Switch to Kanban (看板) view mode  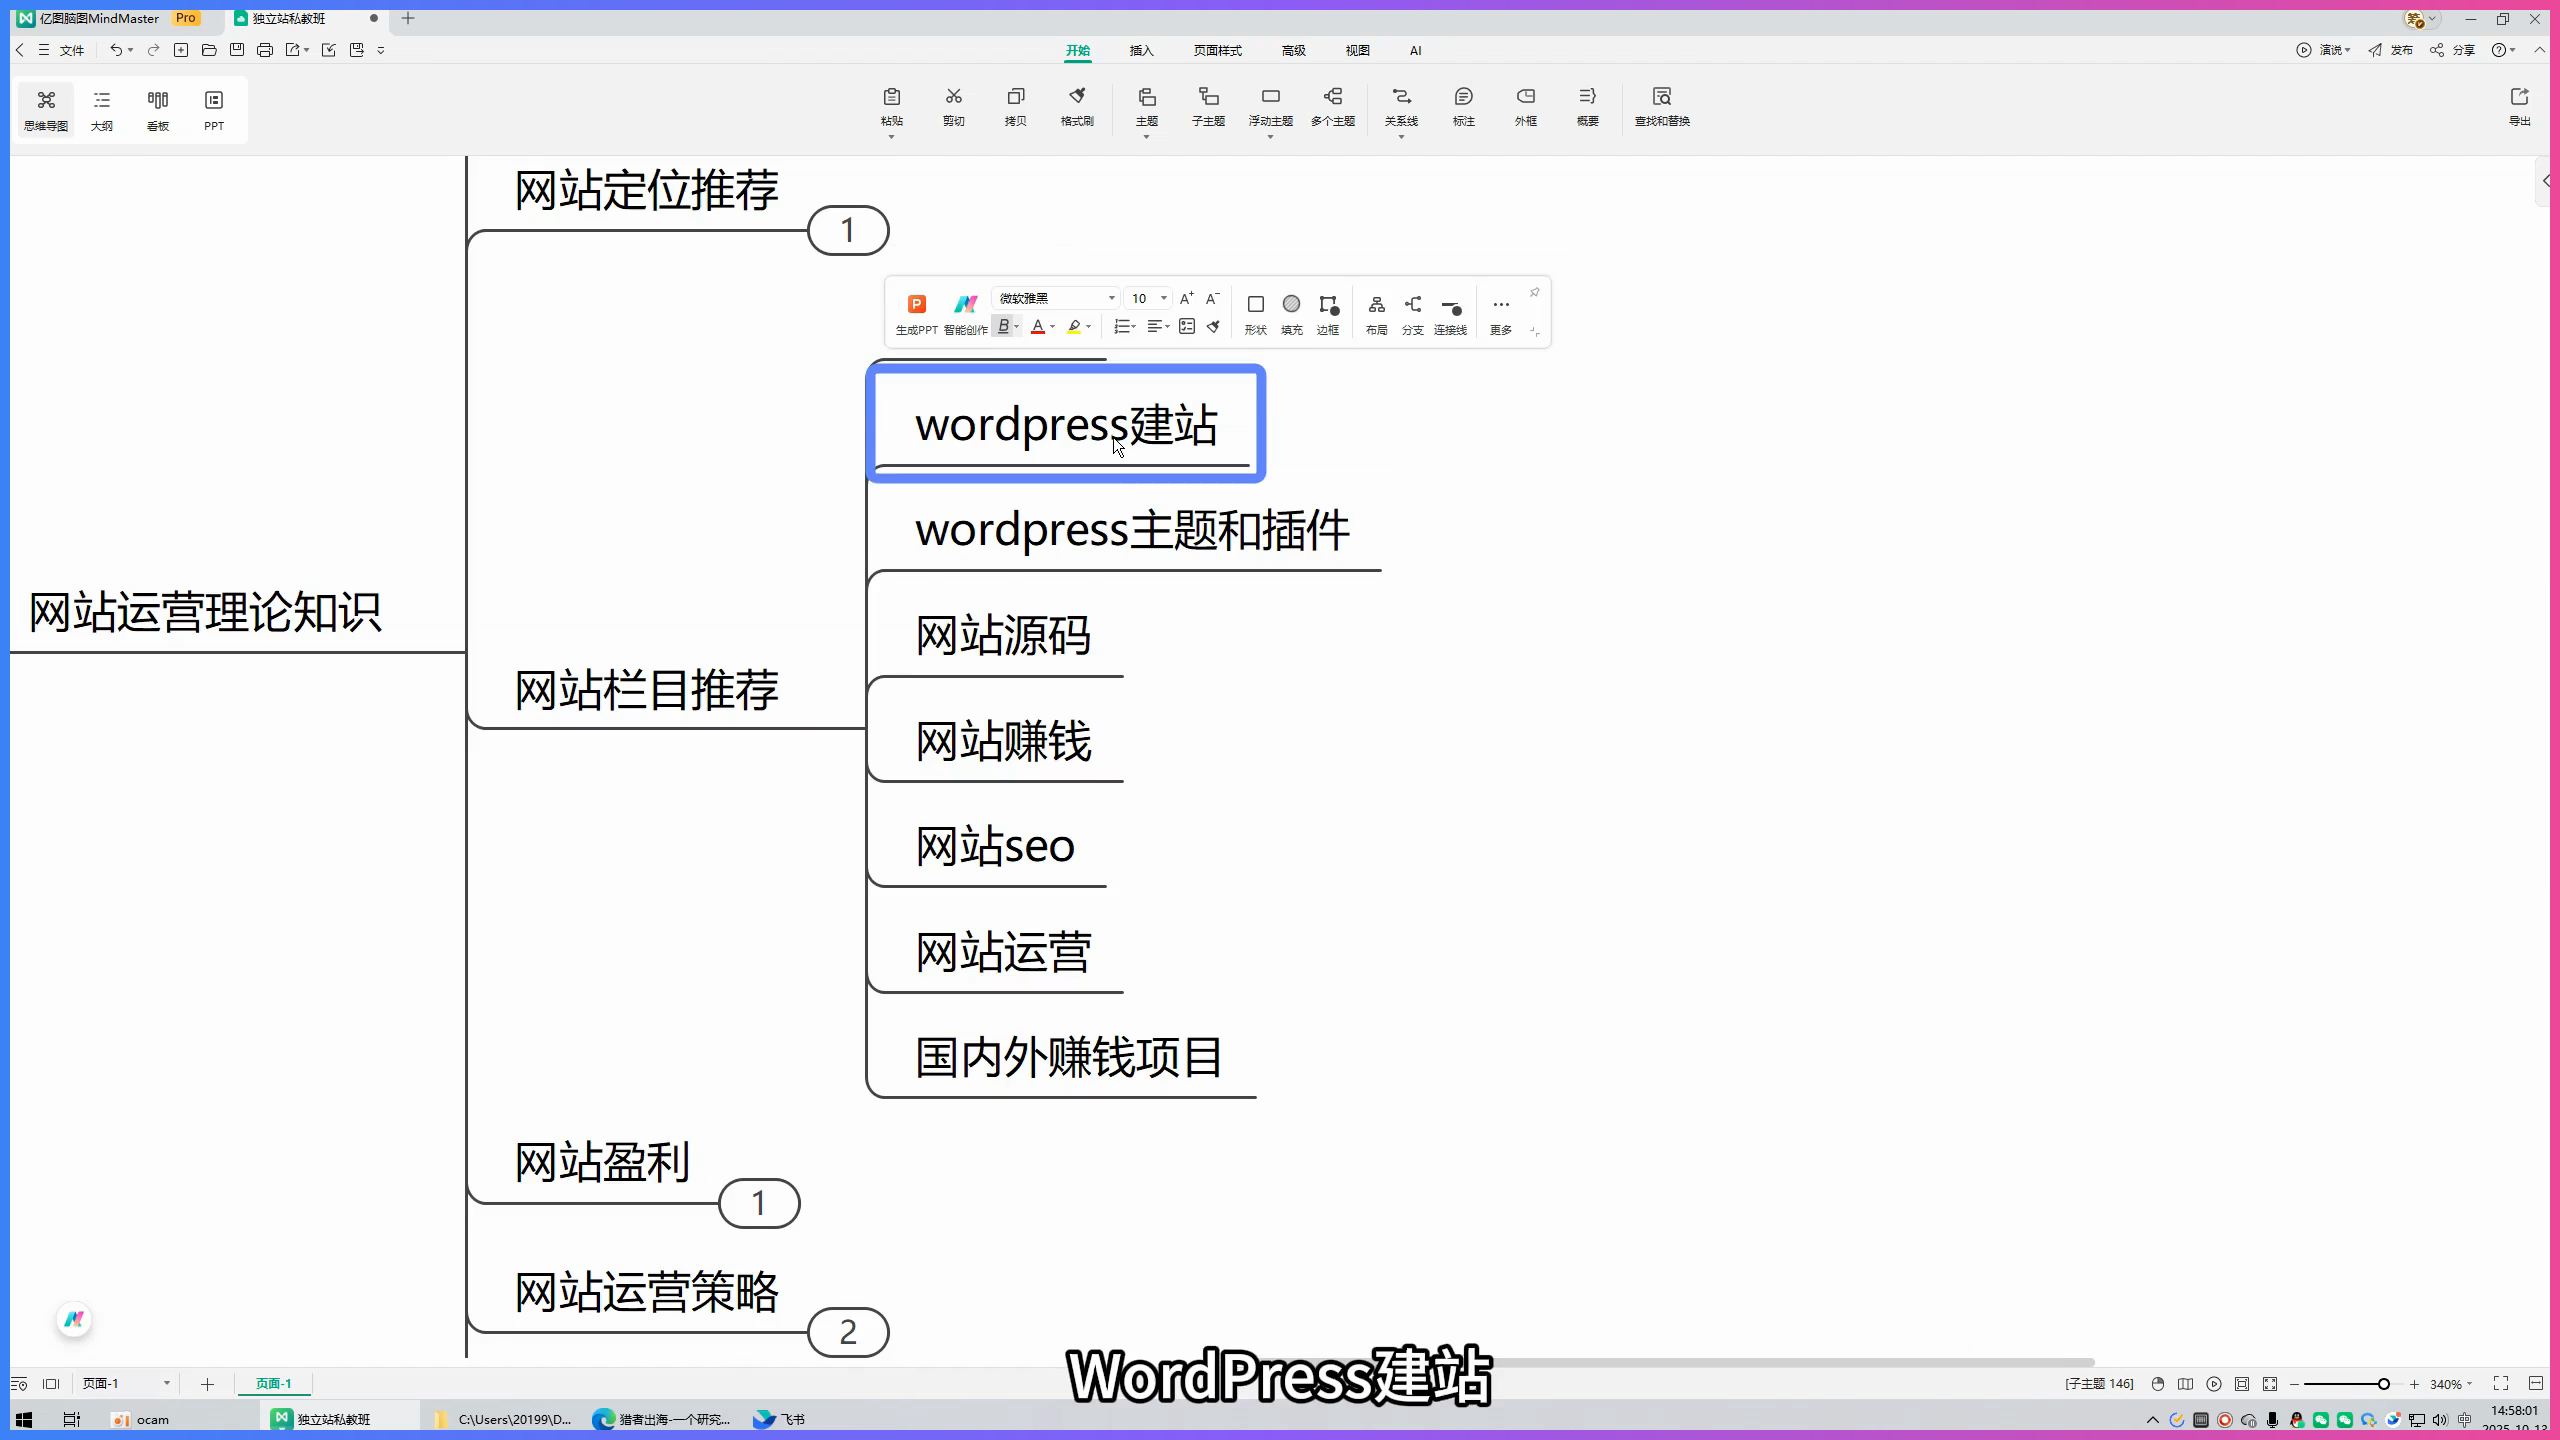coord(158,110)
